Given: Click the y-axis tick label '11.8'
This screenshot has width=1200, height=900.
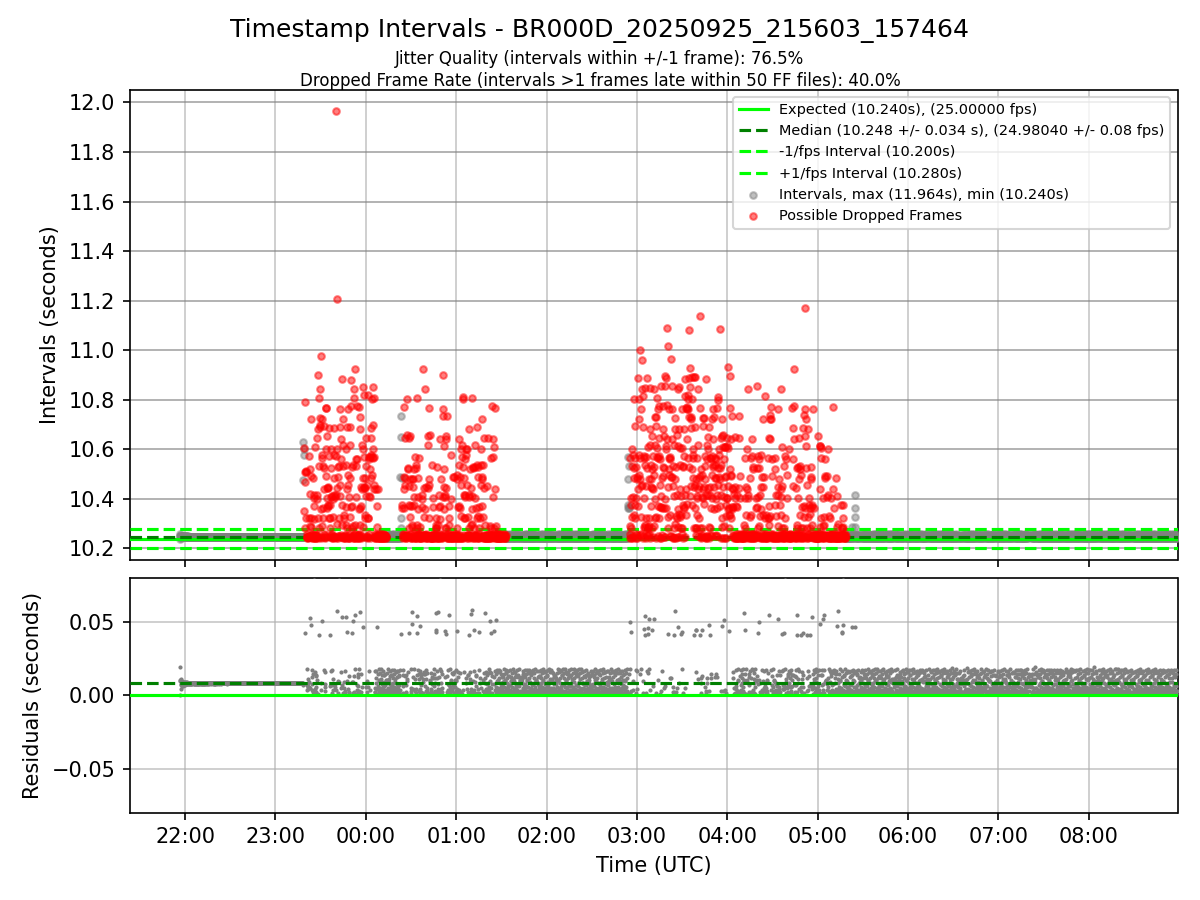Looking at the screenshot, I should click(92, 152).
